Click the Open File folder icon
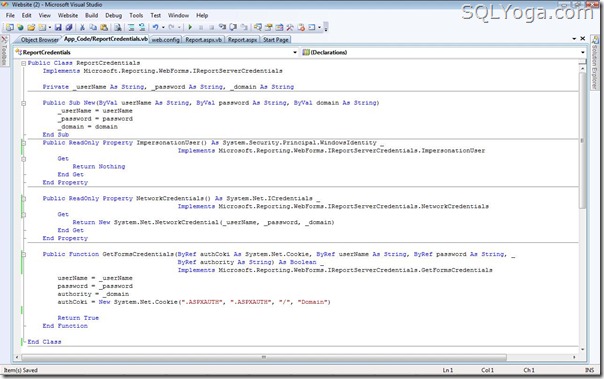This screenshot has width=604, height=379. 31,27
